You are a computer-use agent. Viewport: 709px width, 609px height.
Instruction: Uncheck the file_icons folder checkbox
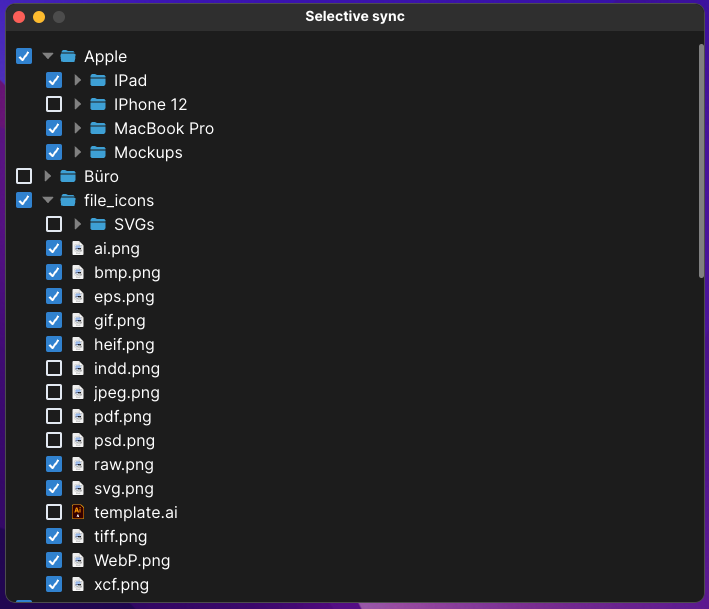pyautogui.click(x=24, y=200)
